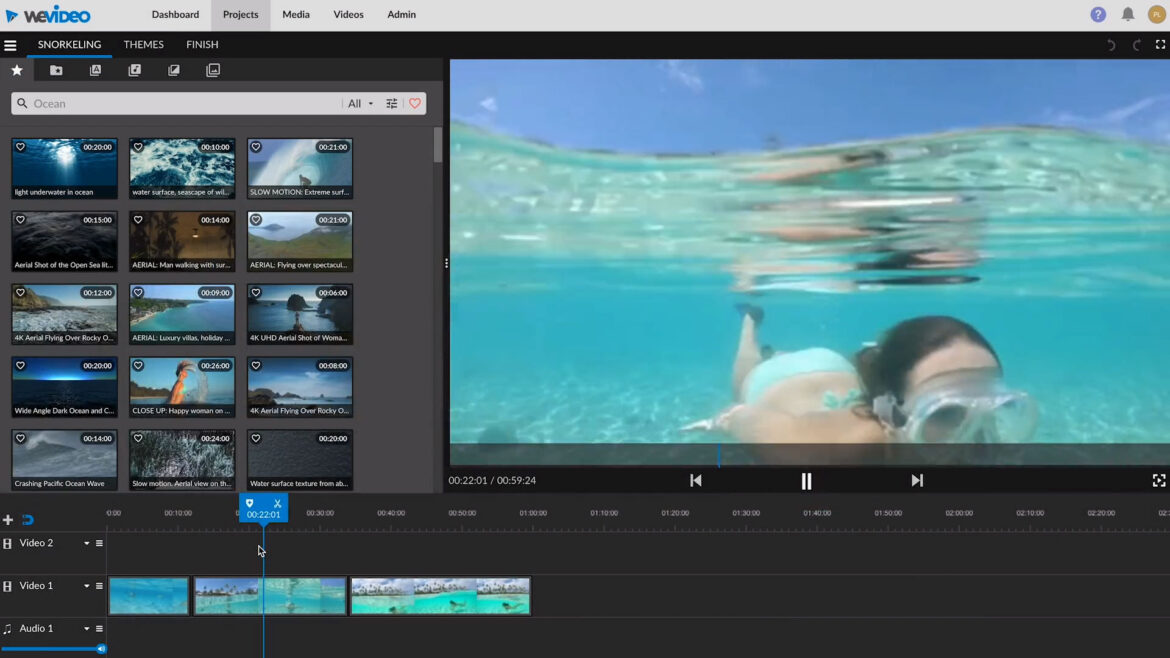Viewport: 1170px width, 658px height.
Task: Toggle timeline snapping magnet
Action: (x=28, y=520)
